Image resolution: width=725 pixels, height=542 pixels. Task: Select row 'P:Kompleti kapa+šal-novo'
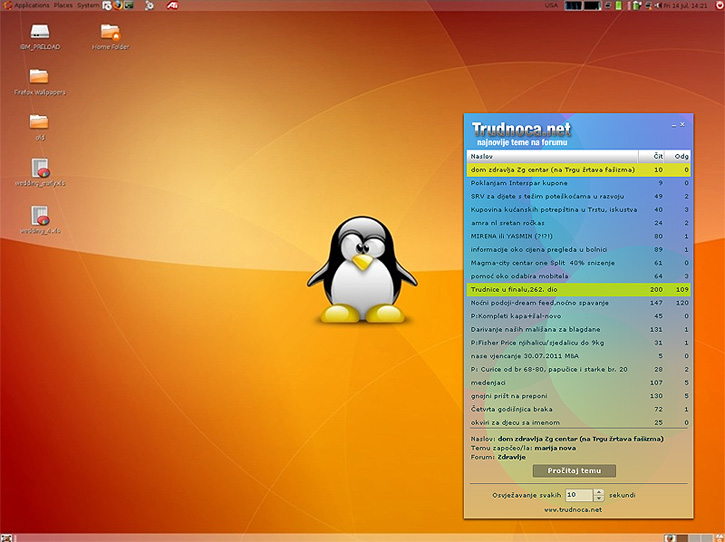[578, 316]
